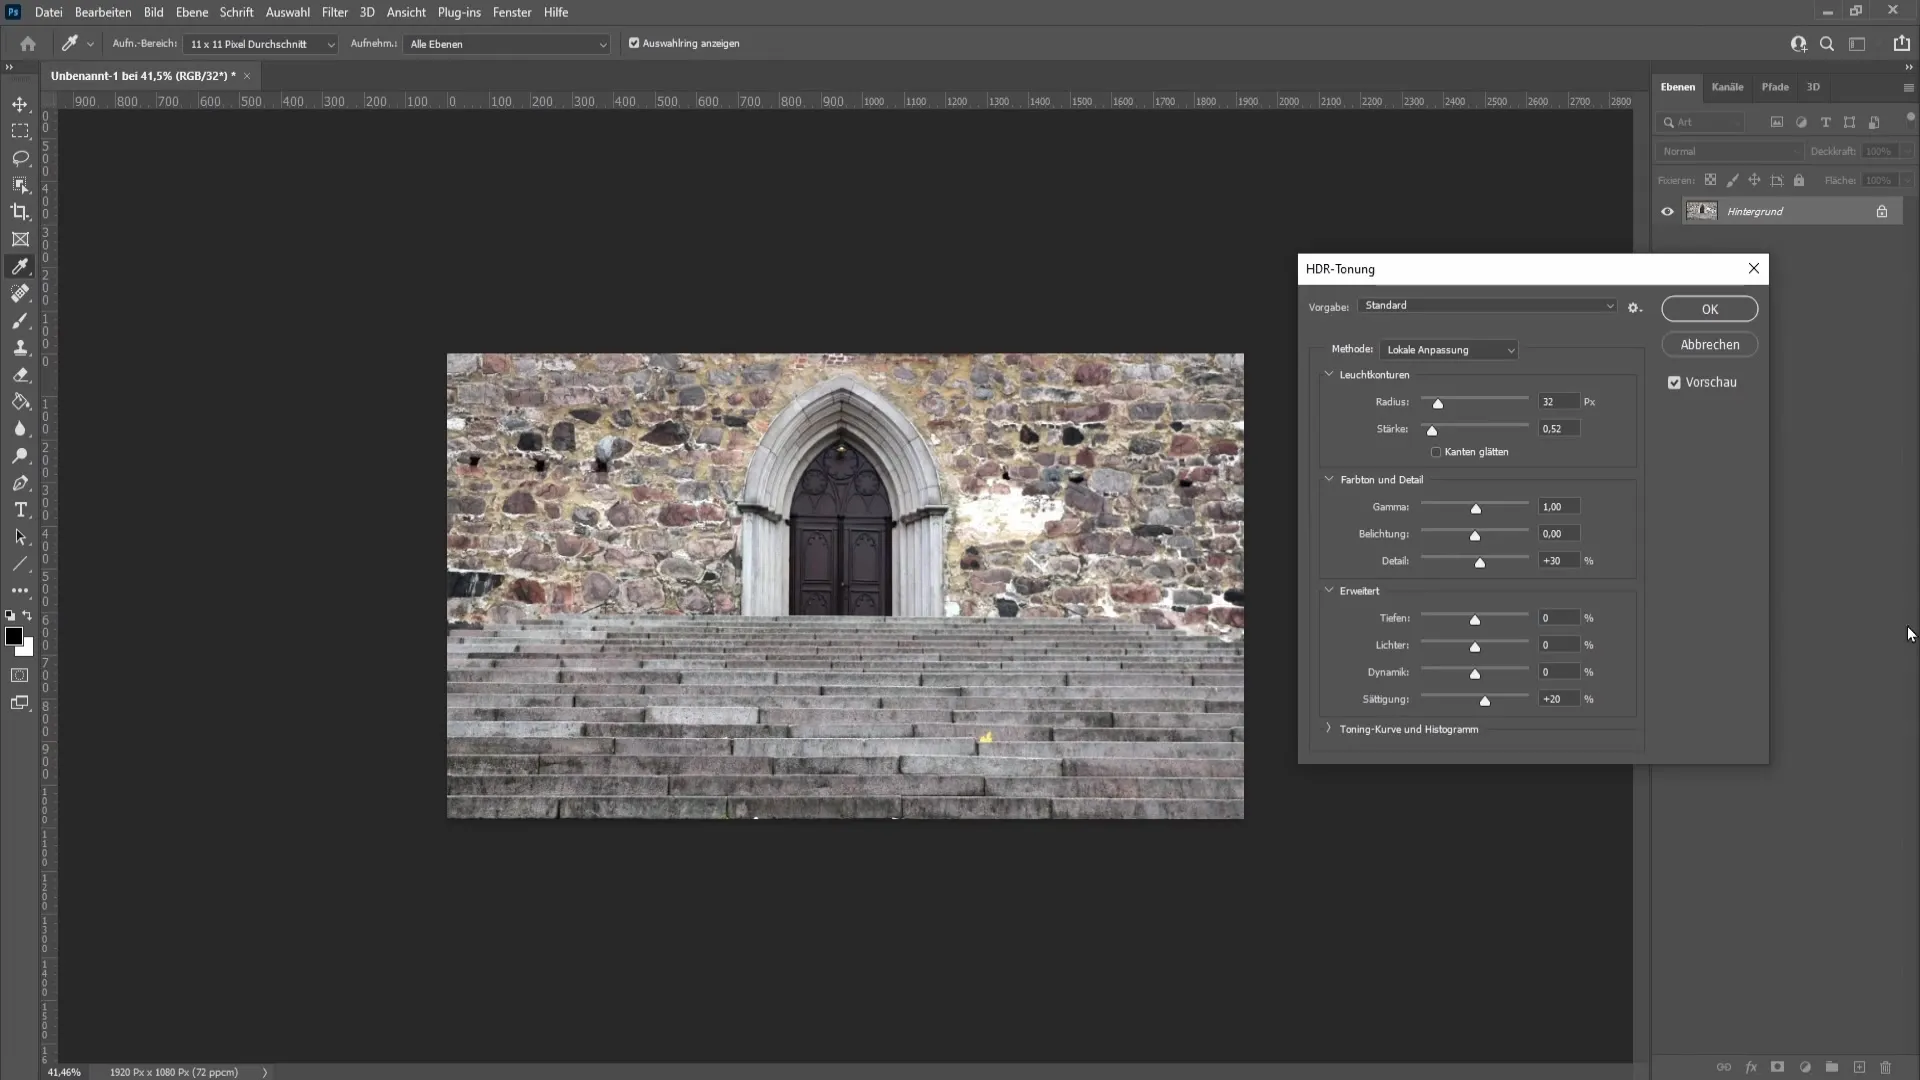Select the Move tool in toolbar
Screen dimensions: 1920x1080
click(20, 103)
